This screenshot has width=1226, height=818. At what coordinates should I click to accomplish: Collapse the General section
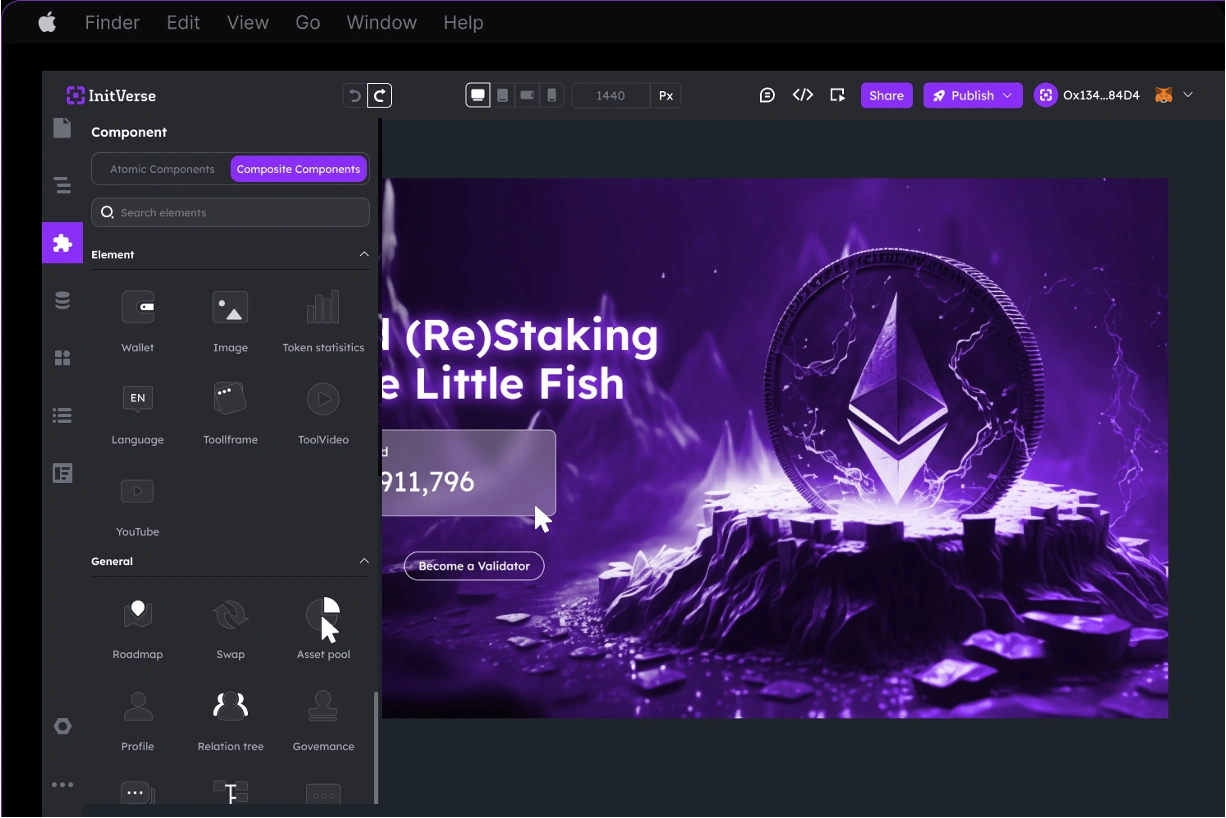point(364,561)
